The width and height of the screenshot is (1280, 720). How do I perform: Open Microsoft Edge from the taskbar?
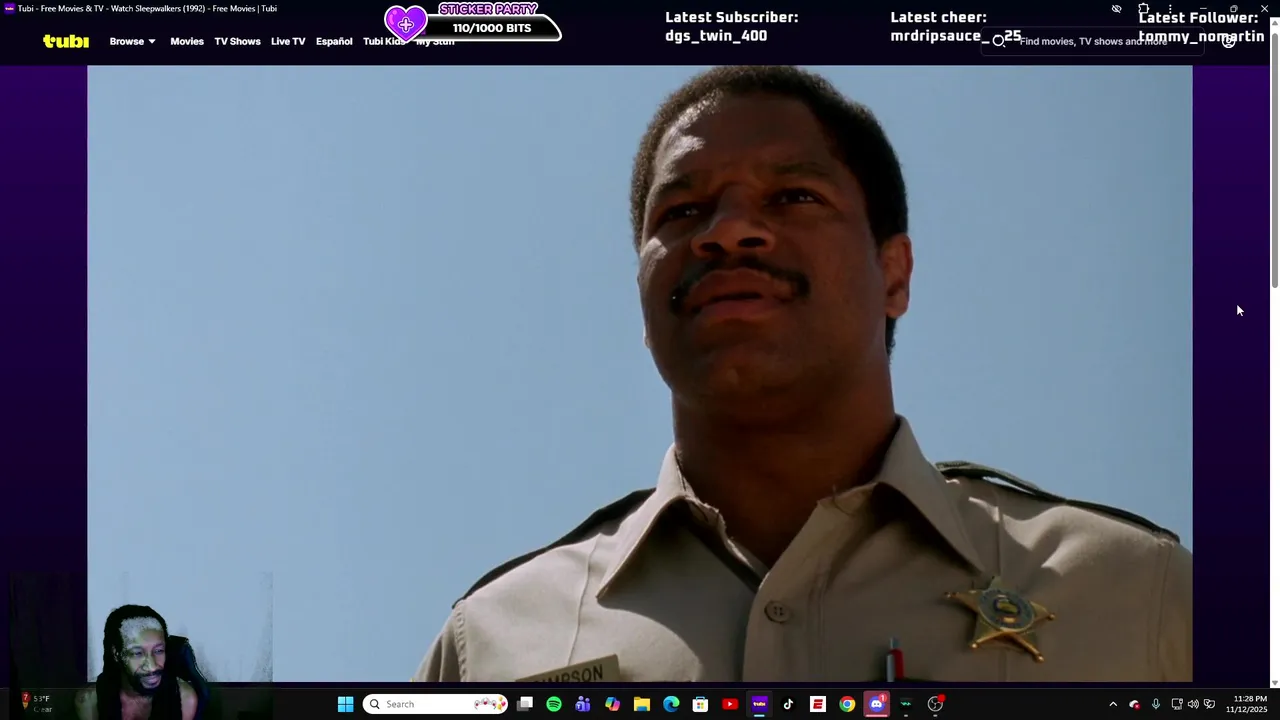(671, 704)
